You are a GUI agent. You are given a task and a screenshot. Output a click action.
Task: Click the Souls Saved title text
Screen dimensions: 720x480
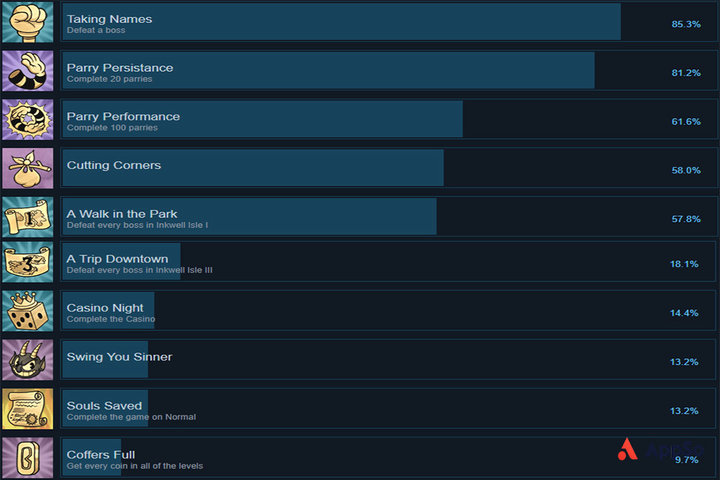tap(104, 406)
